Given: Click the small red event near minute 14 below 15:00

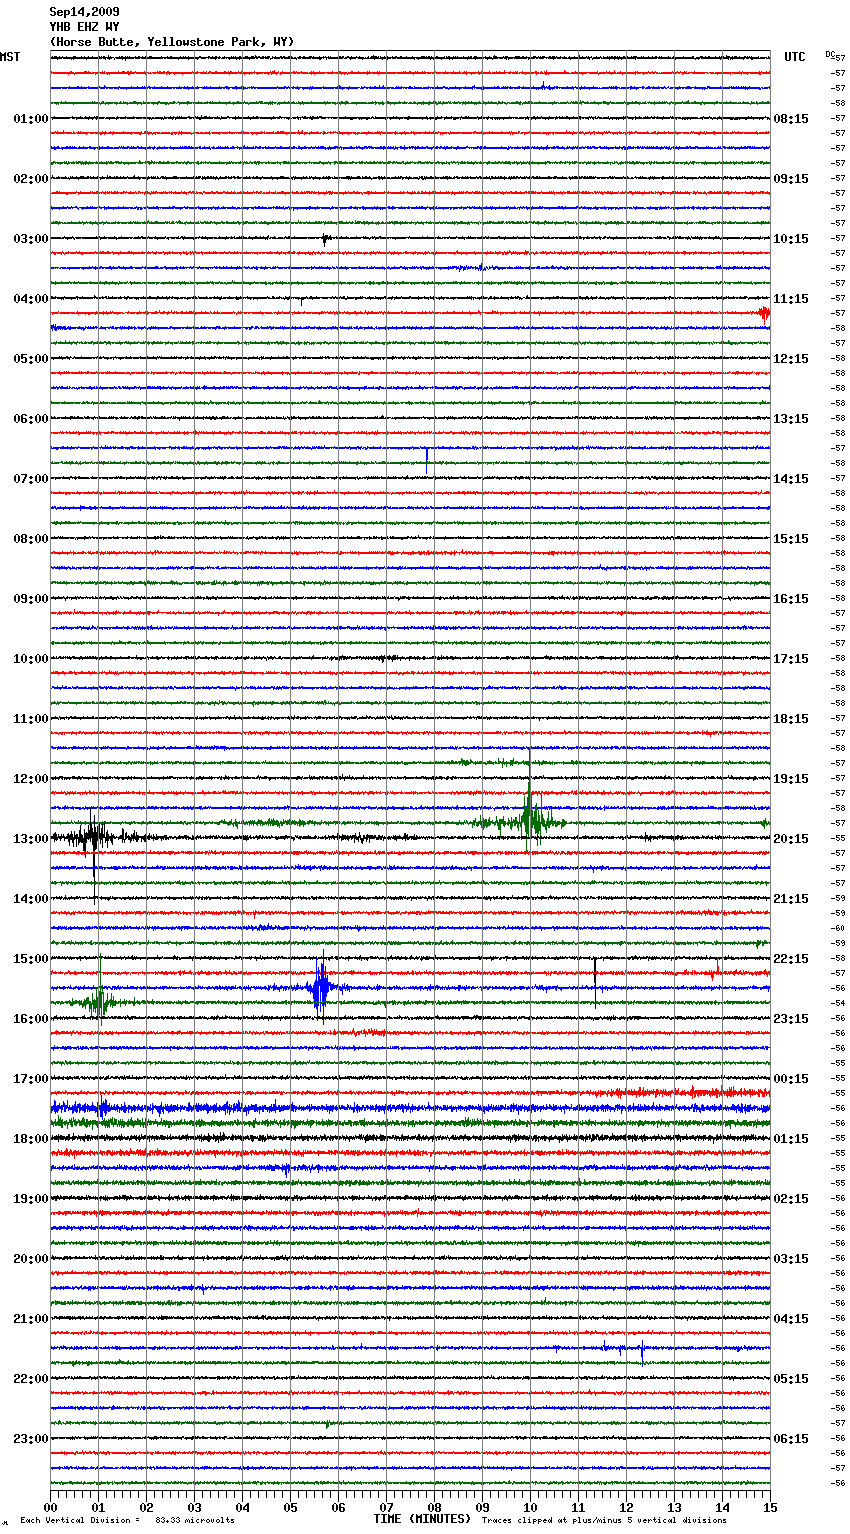Looking at the screenshot, I should (x=715, y=971).
